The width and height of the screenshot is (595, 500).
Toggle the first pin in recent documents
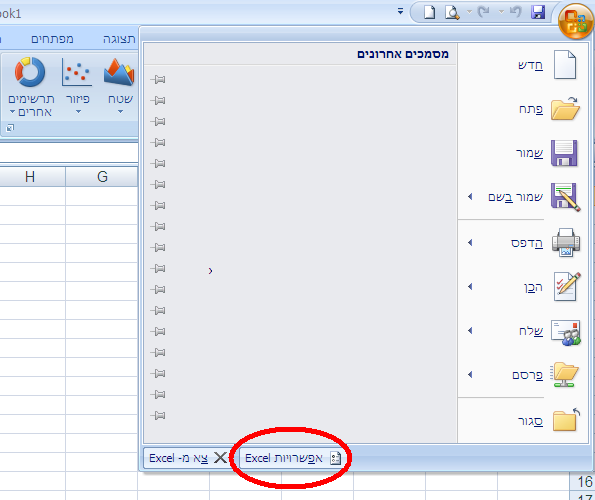[x=158, y=79]
